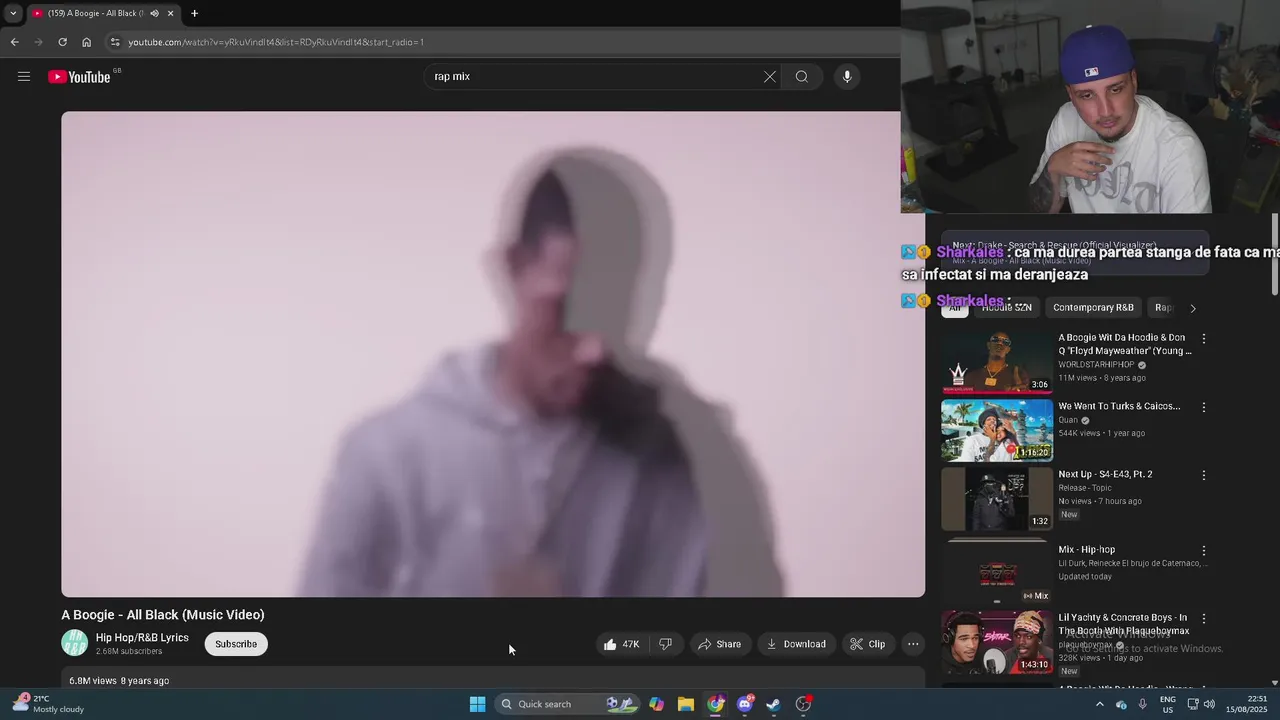Open the YouTube hamburger guide menu
The image size is (1280, 720).
24,77
